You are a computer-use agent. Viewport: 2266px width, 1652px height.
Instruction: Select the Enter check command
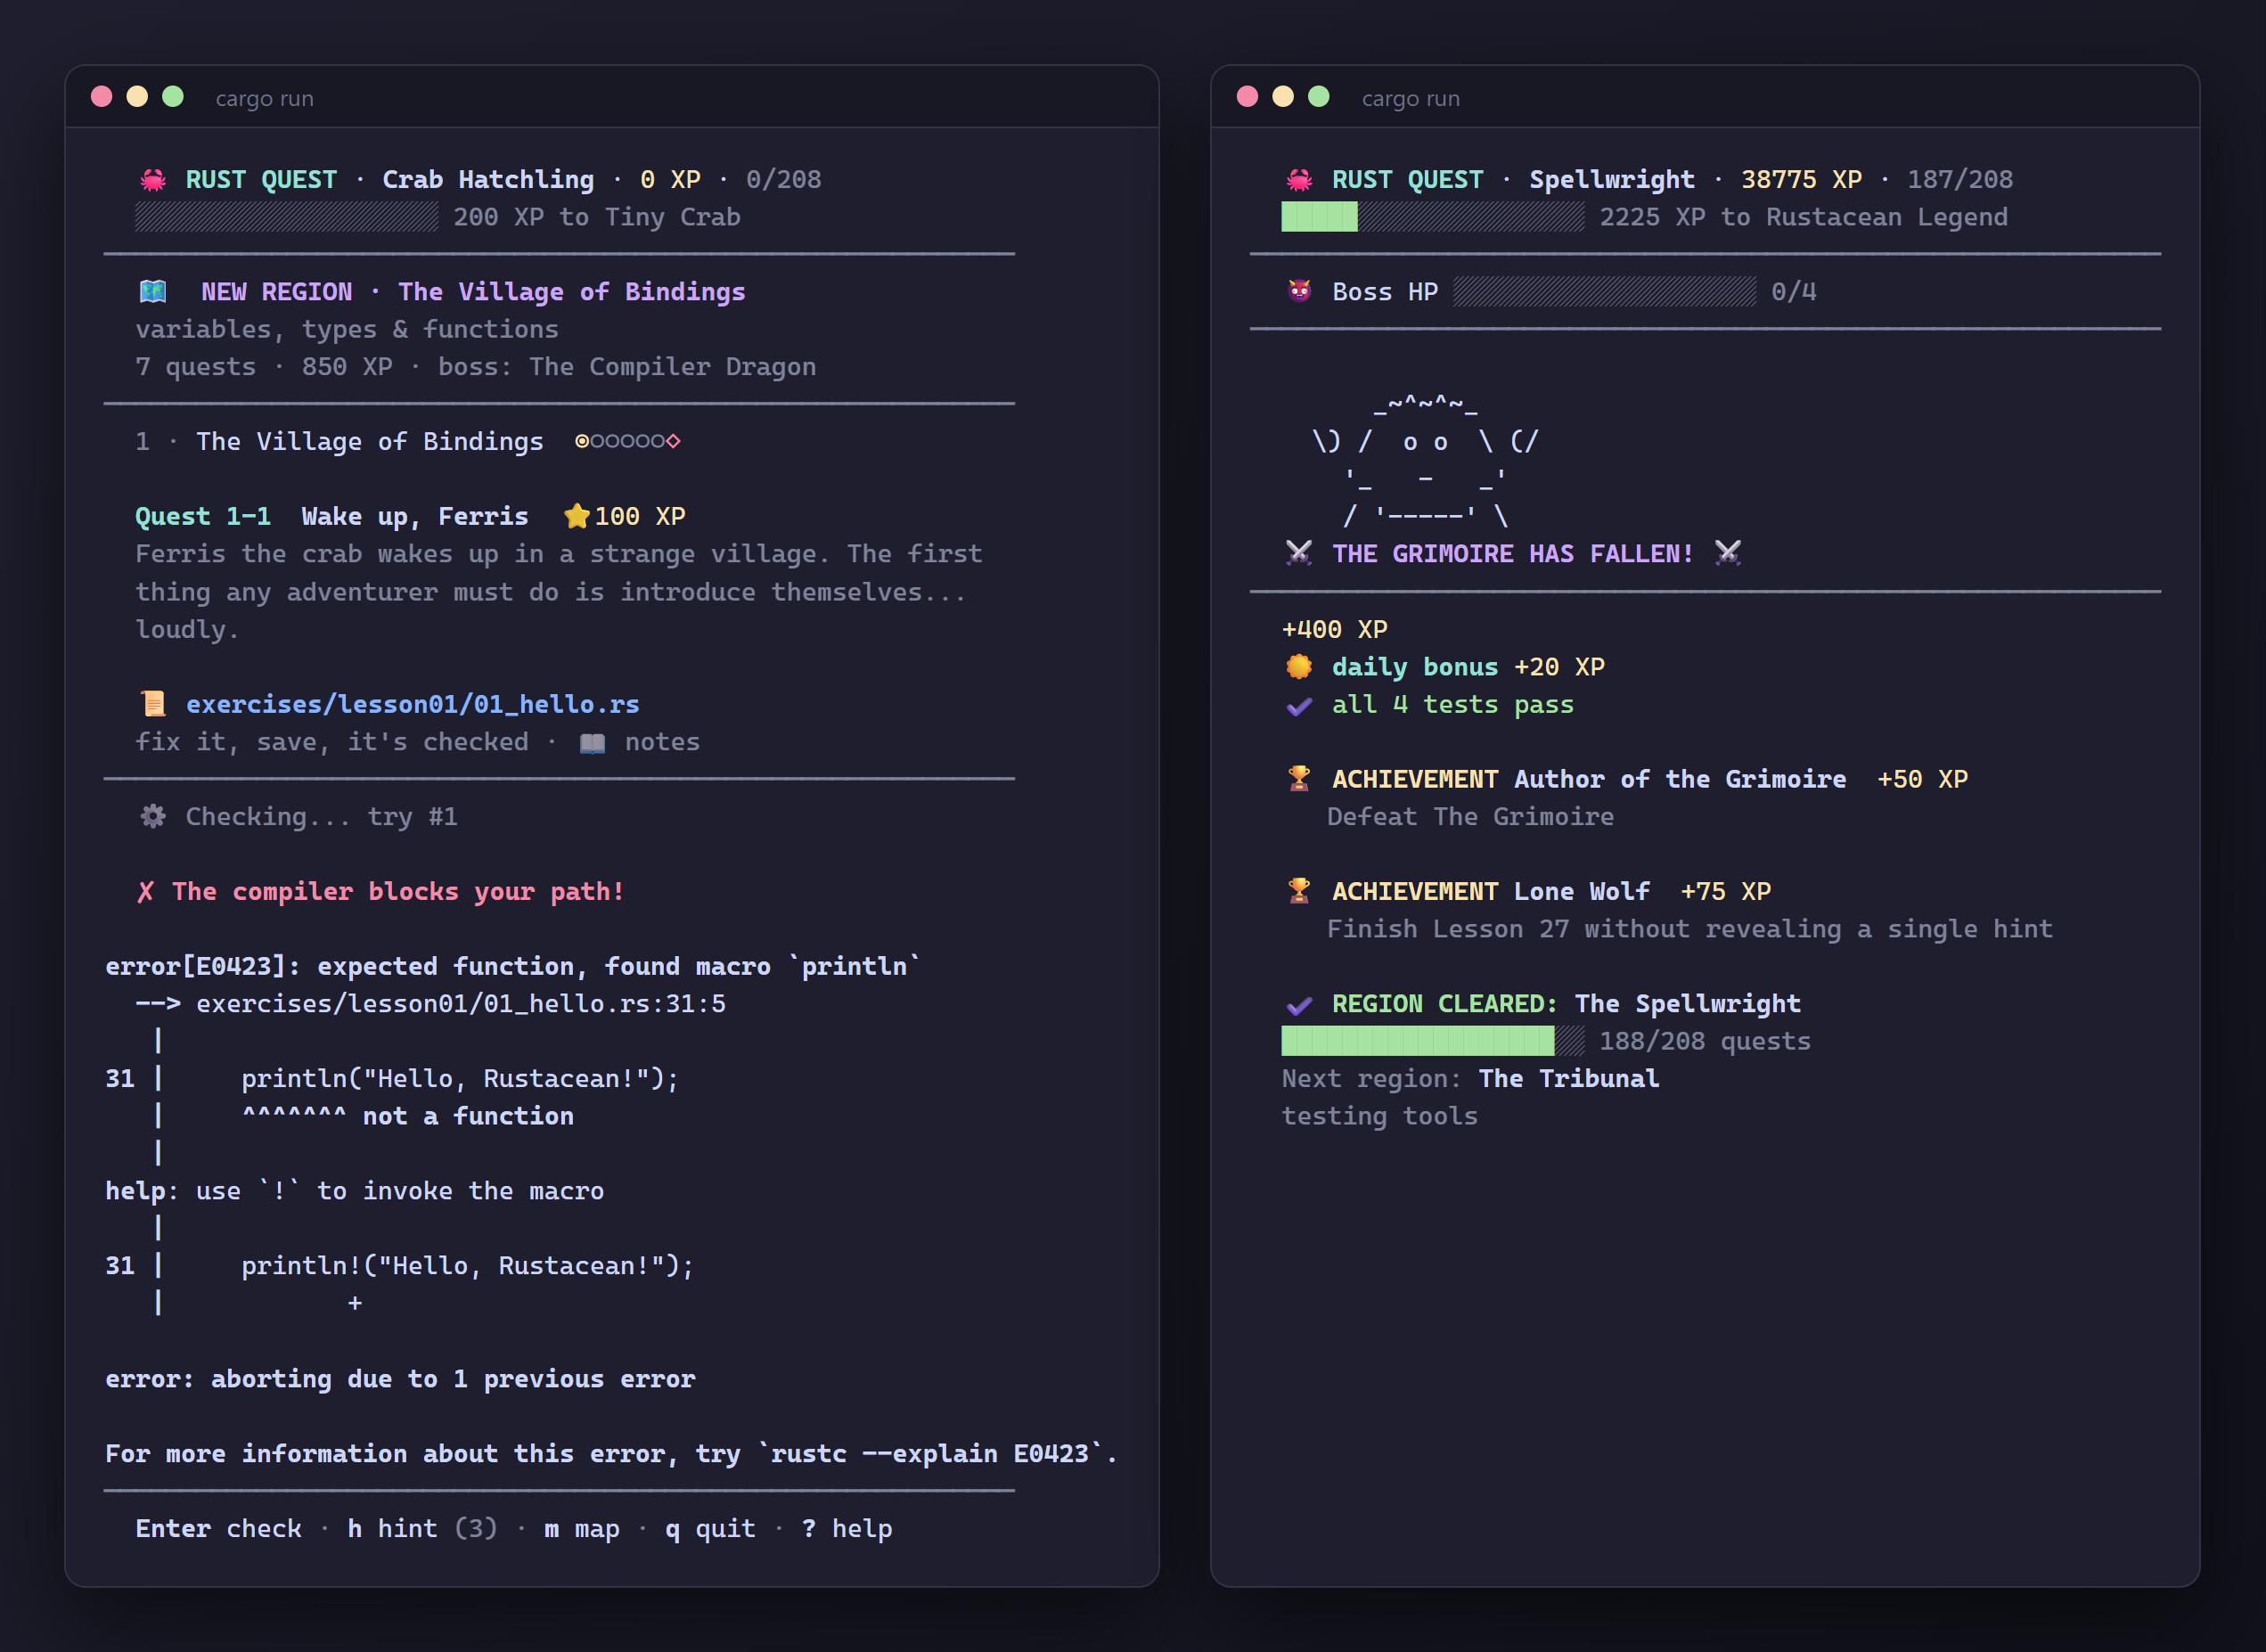(x=218, y=1528)
